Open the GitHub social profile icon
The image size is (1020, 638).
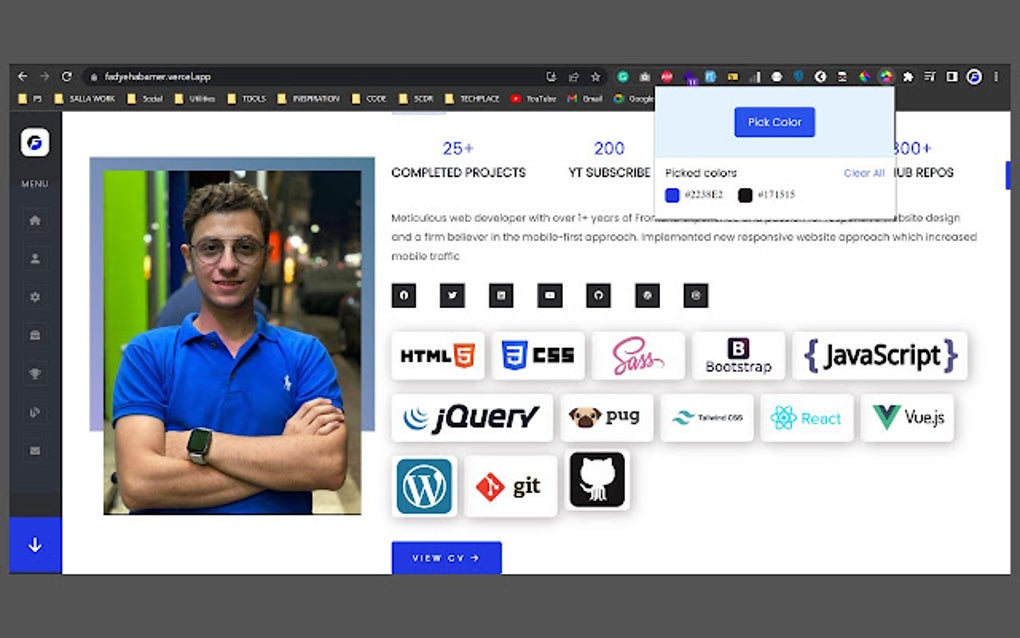pos(598,295)
